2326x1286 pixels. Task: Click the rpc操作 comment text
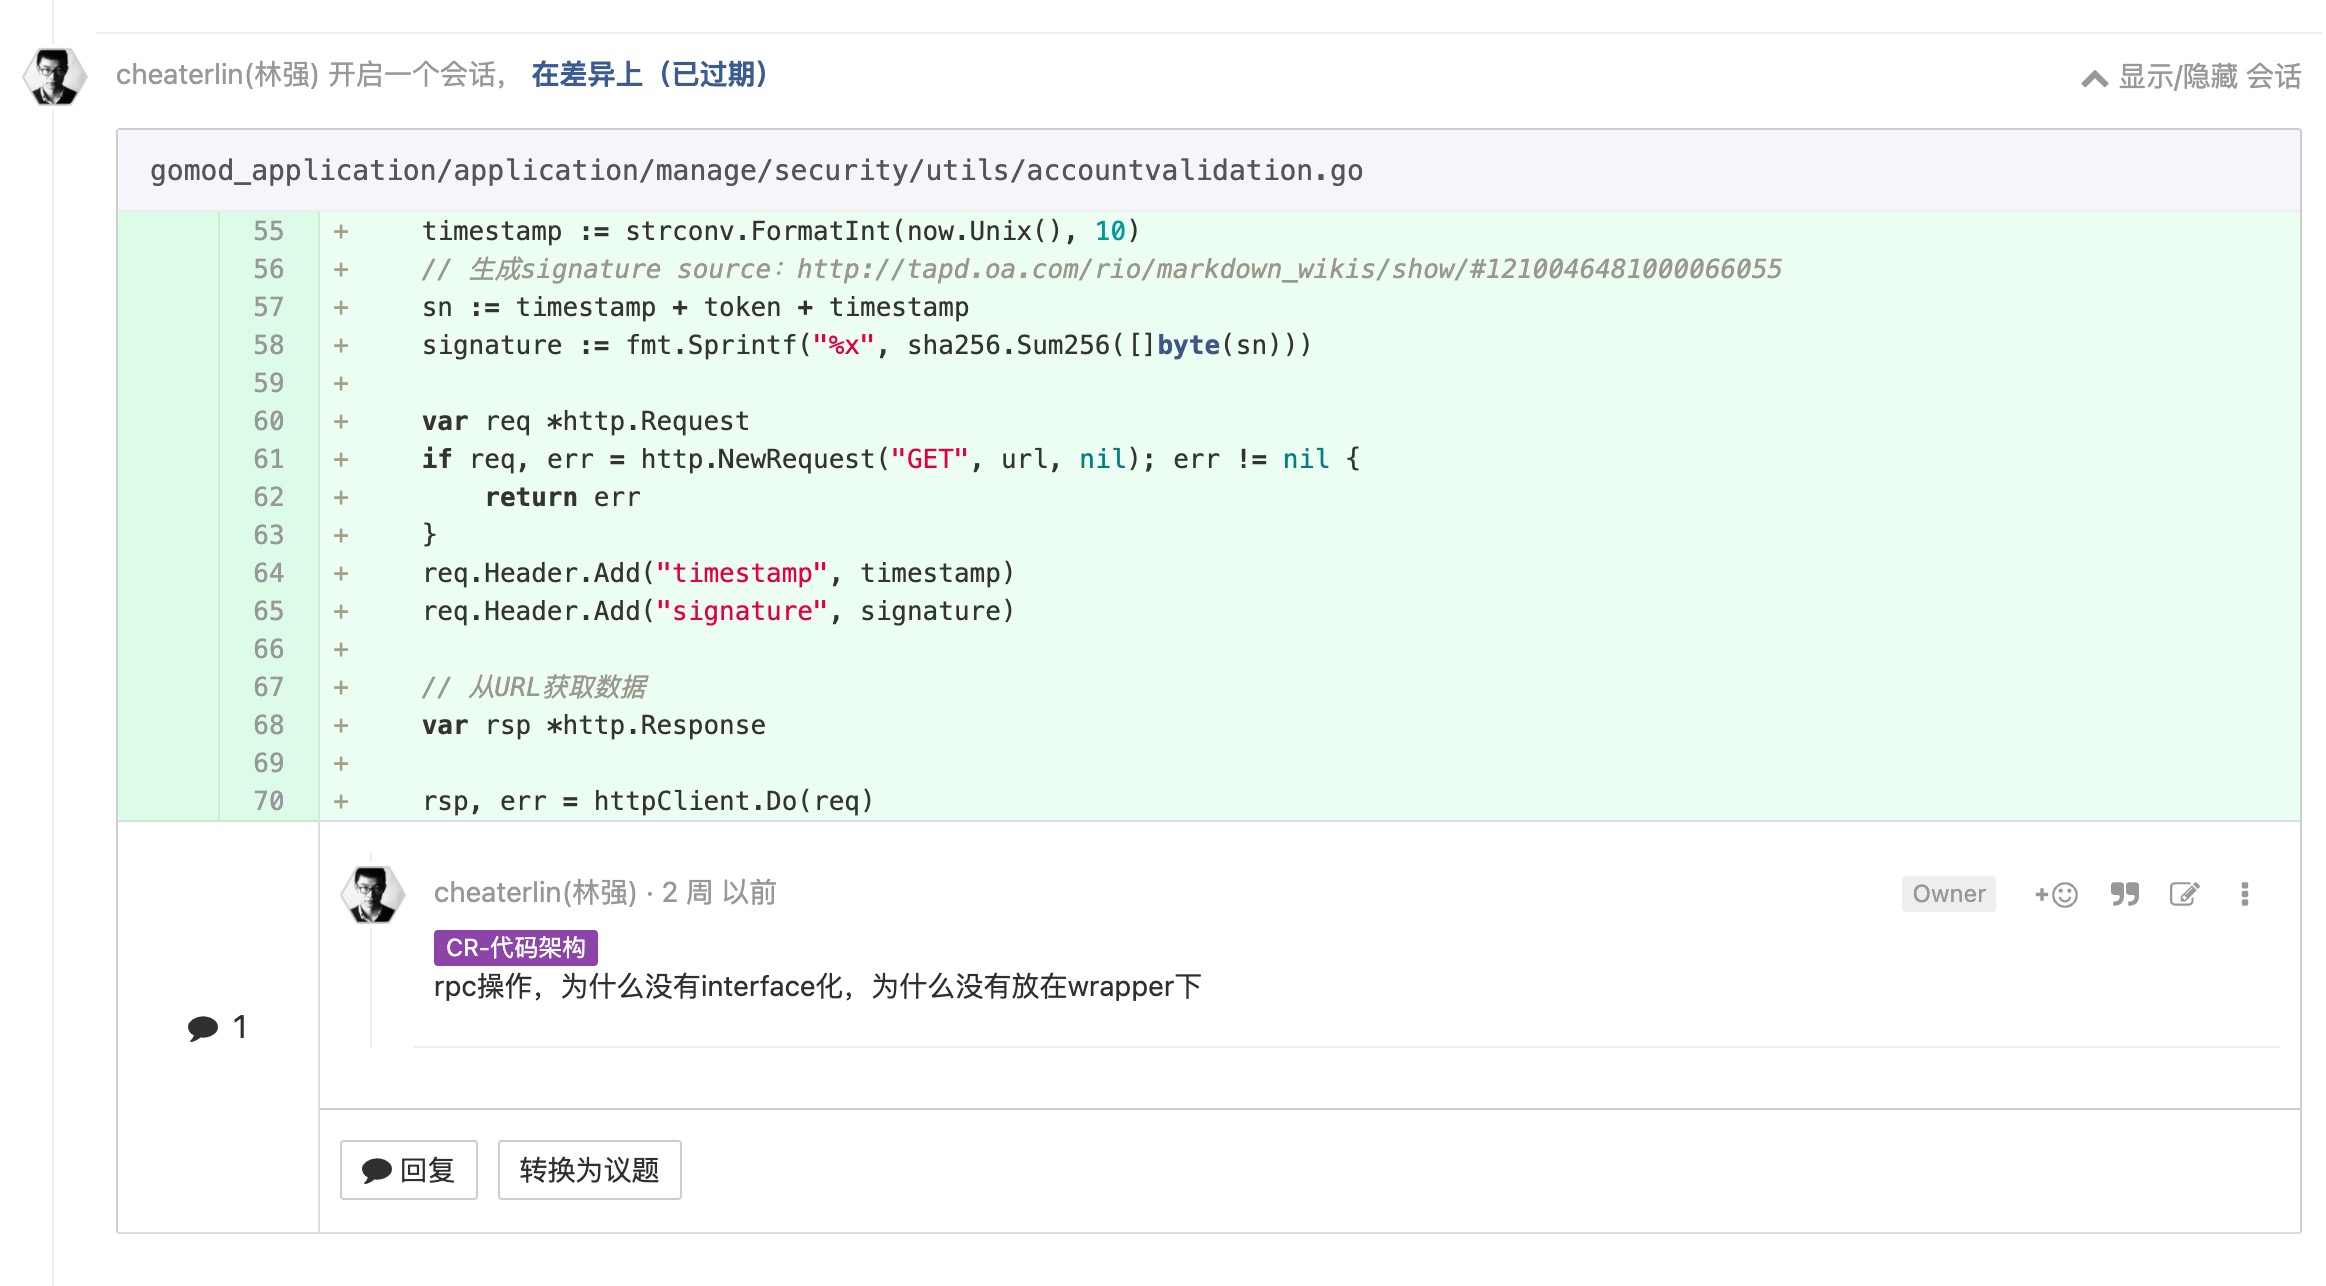[817, 987]
